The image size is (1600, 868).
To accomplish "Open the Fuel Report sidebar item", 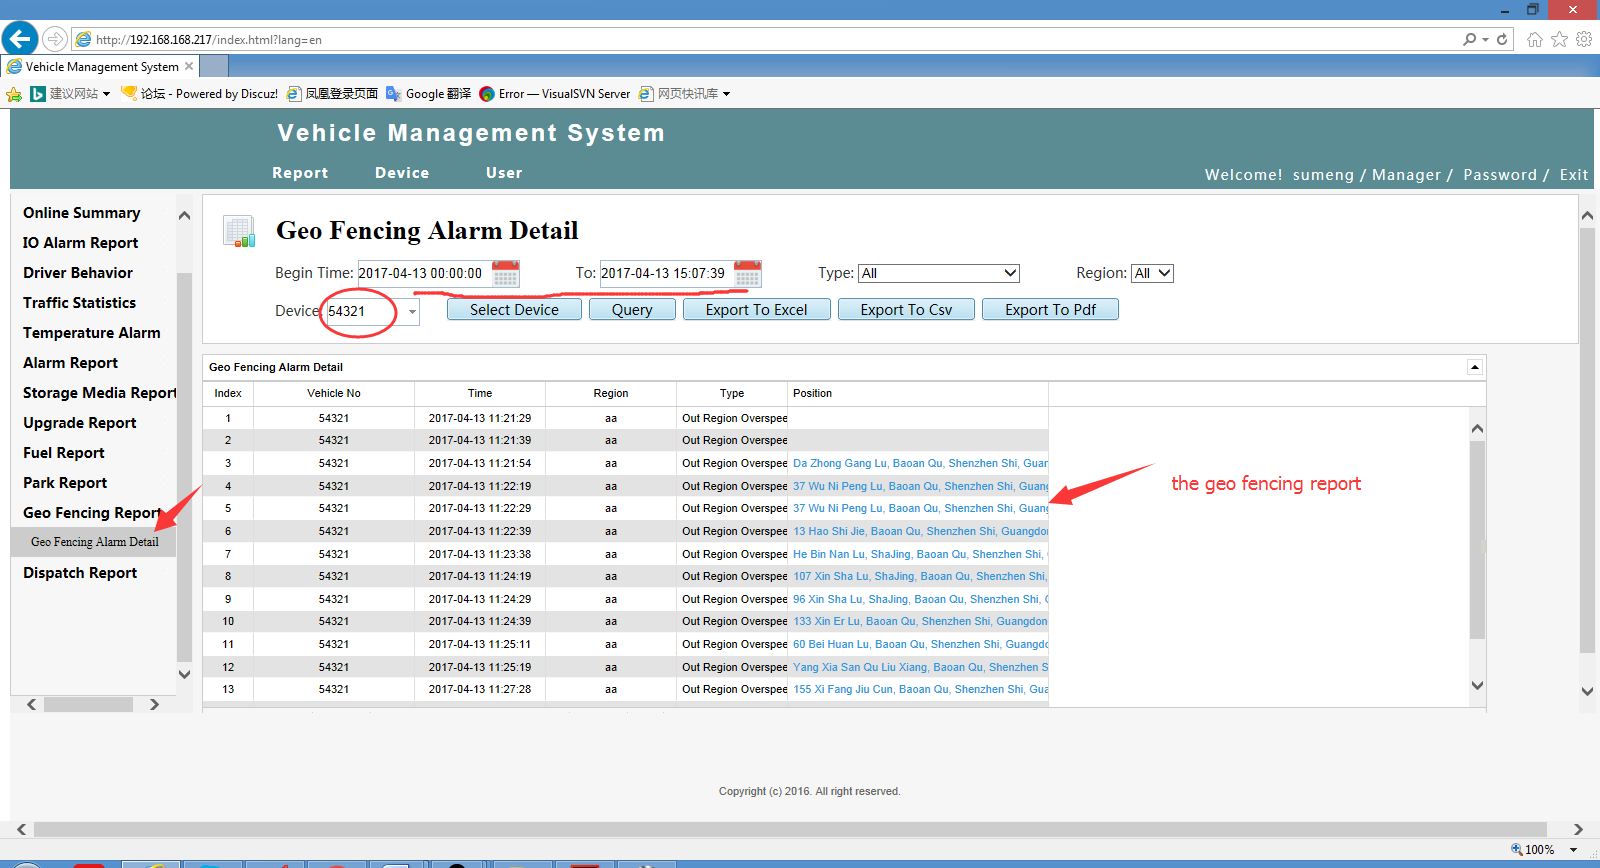I will (64, 453).
